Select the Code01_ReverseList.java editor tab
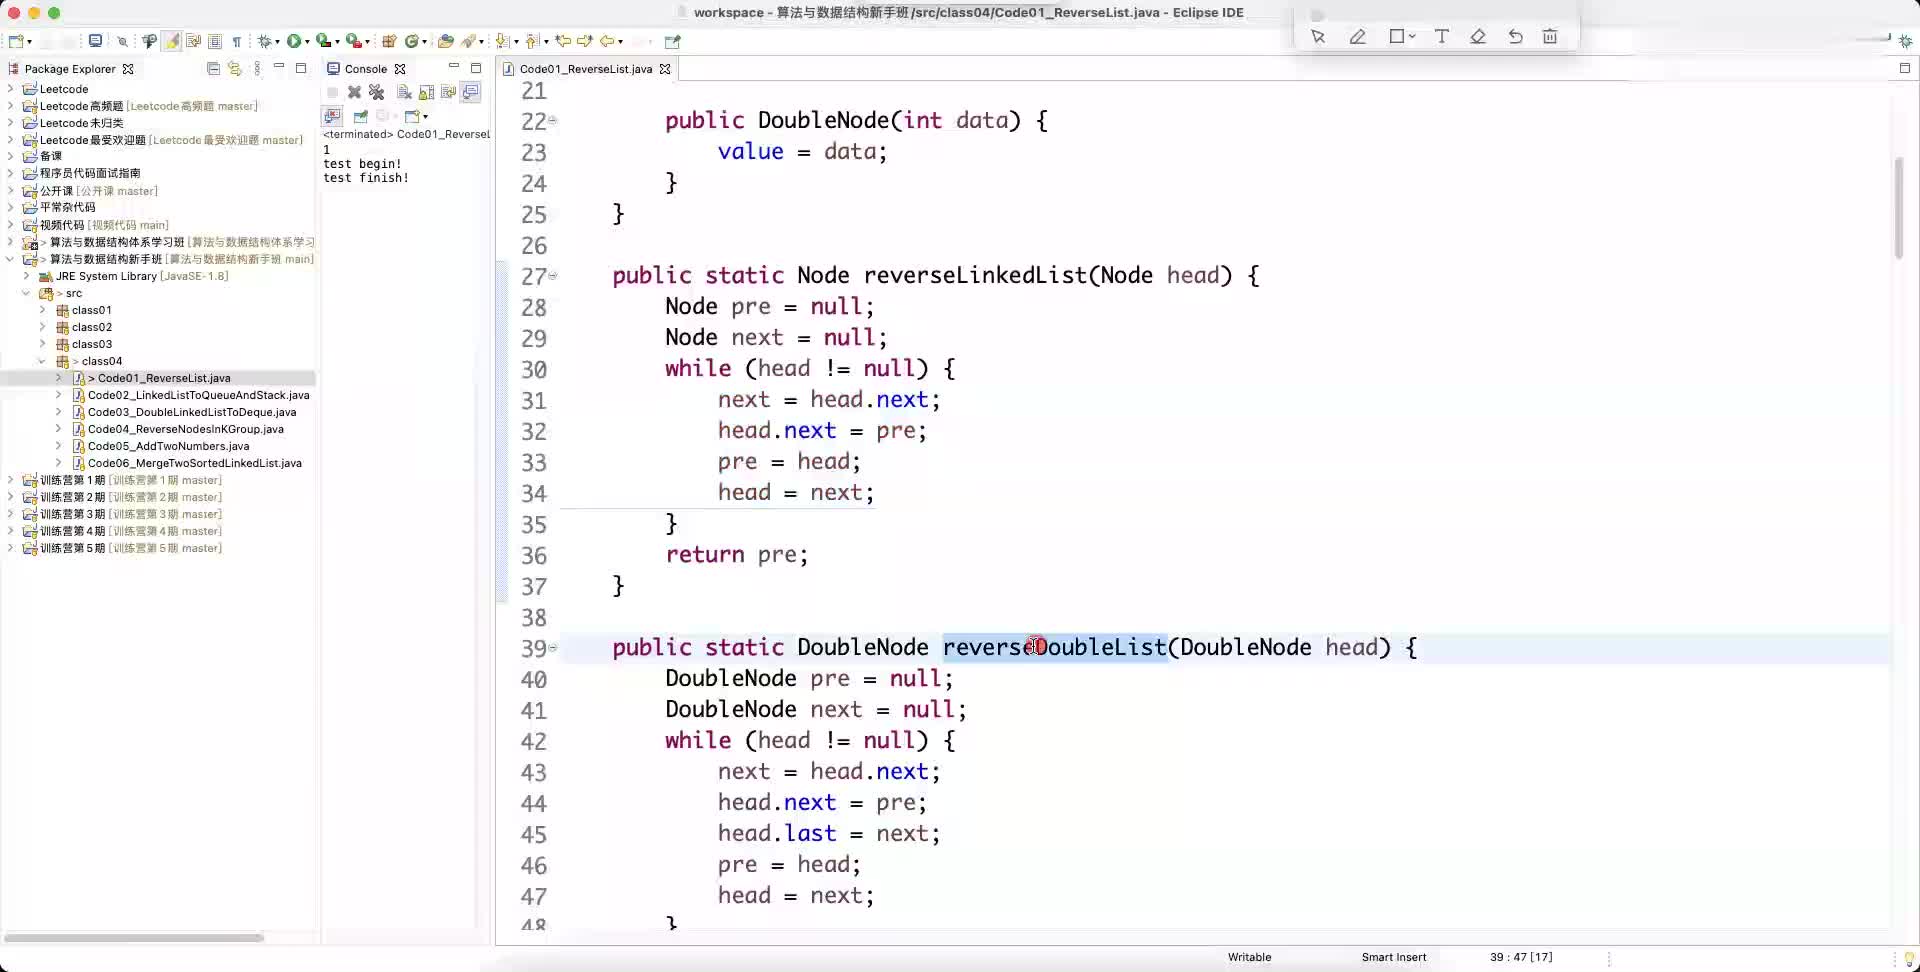This screenshot has width=1920, height=972. (585, 69)
